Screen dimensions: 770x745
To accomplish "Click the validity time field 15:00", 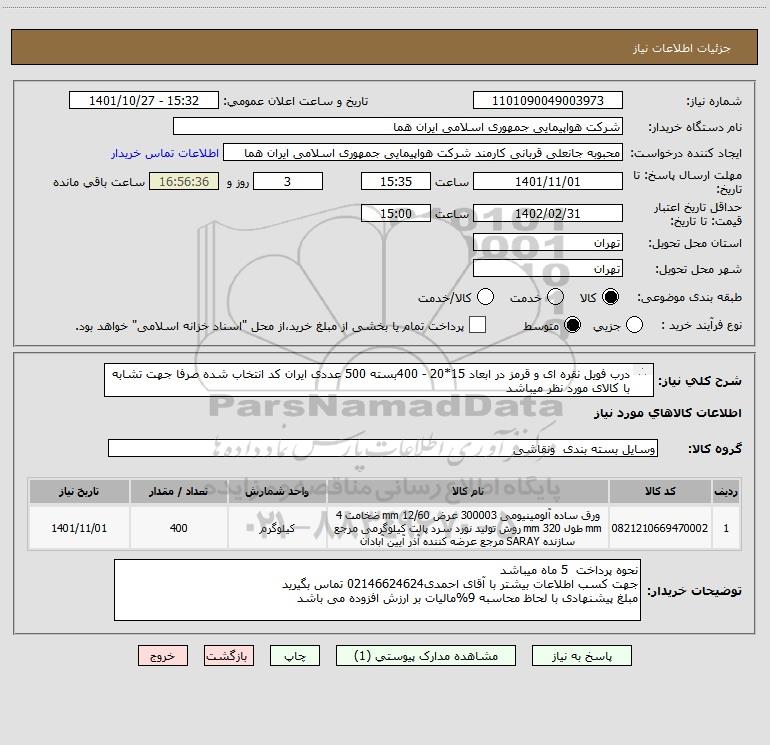I will (x=396, y=213).
